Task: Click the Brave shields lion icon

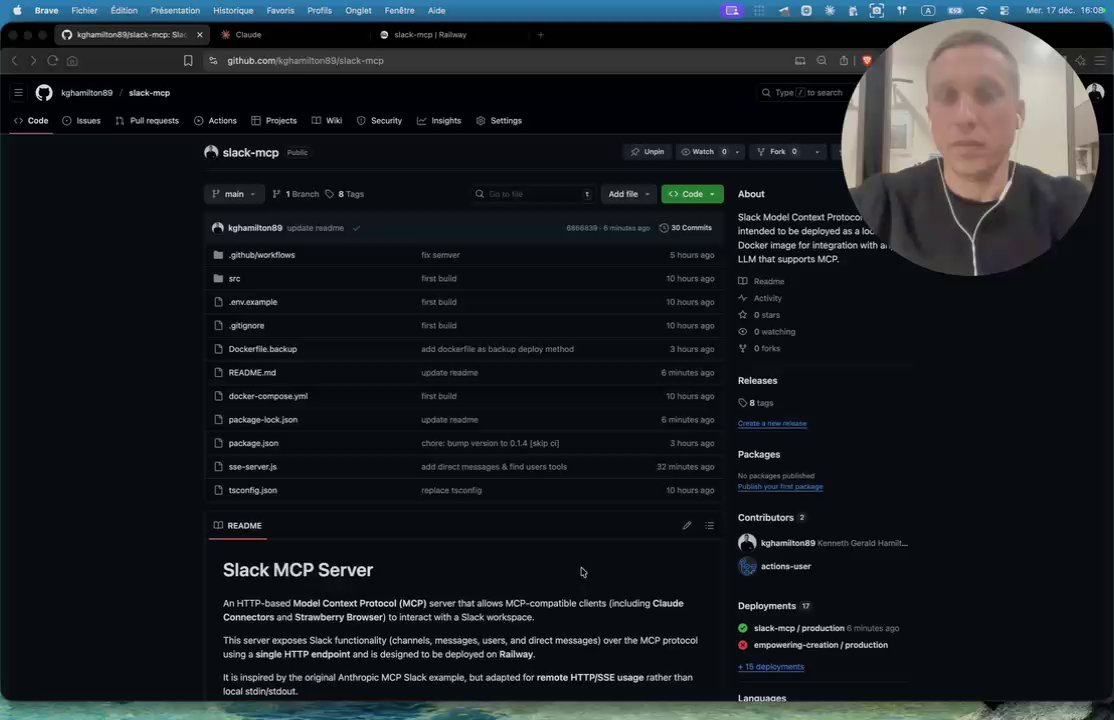Action: (x=867, y=60)
